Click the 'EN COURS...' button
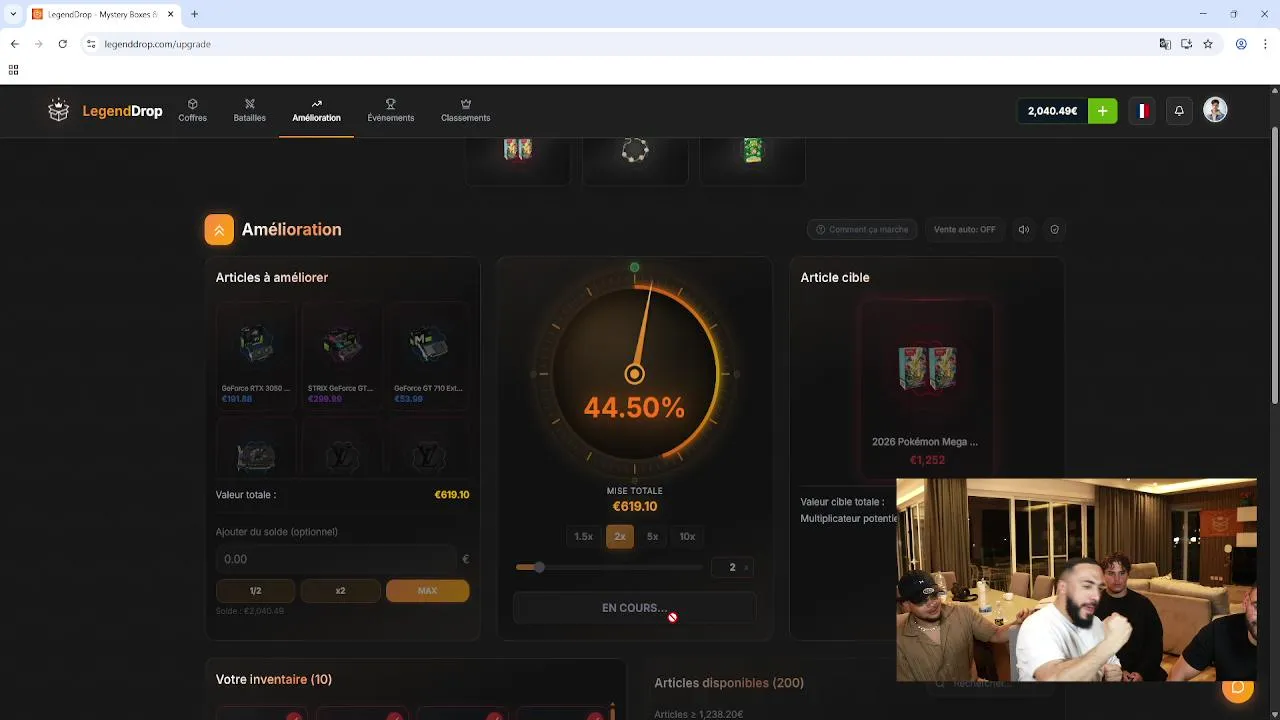Image resolution: width=1280 pixels, height=720 pixels. pos(634,608)
